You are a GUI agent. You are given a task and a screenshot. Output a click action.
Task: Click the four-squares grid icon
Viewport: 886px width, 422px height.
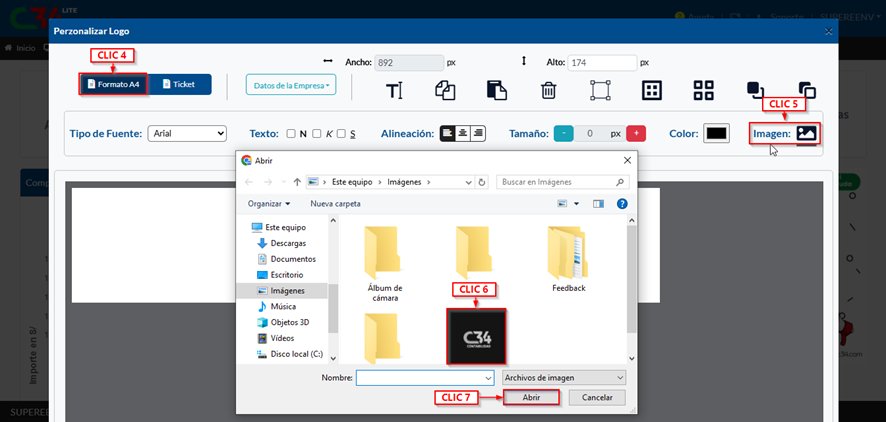point(704,91)
